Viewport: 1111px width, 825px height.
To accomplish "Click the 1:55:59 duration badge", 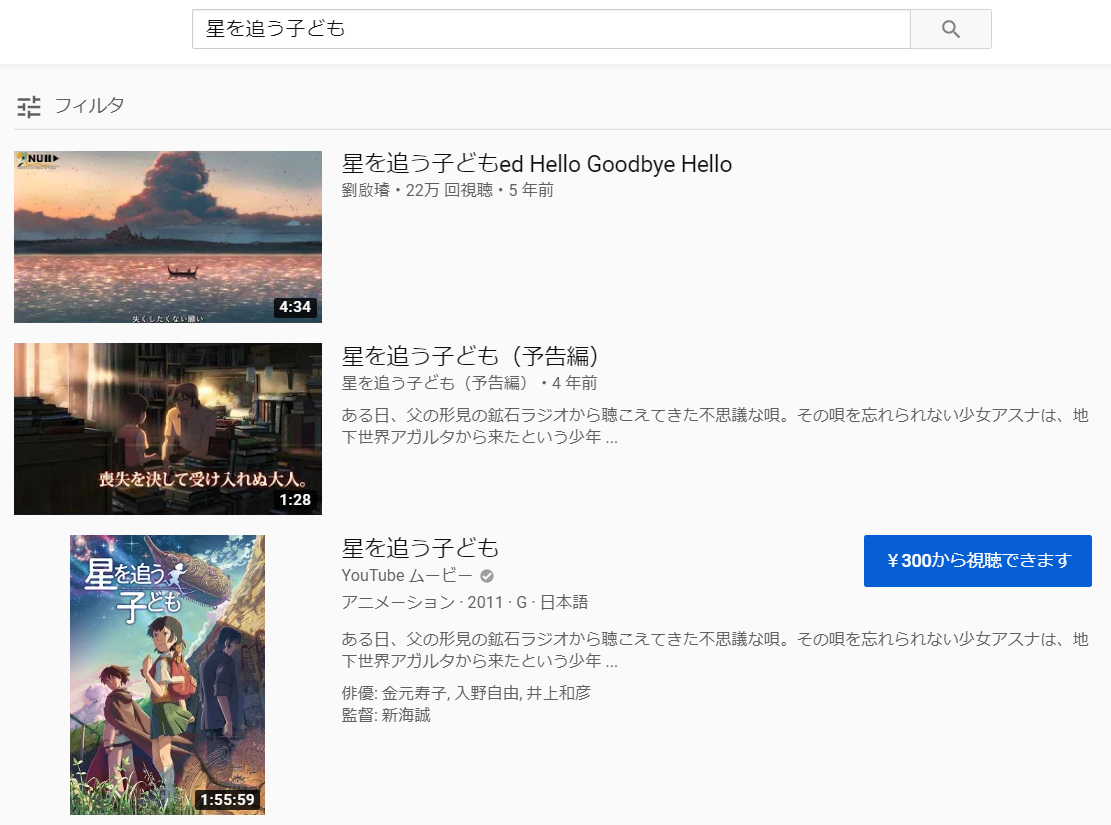I will [x=227, y=799].
